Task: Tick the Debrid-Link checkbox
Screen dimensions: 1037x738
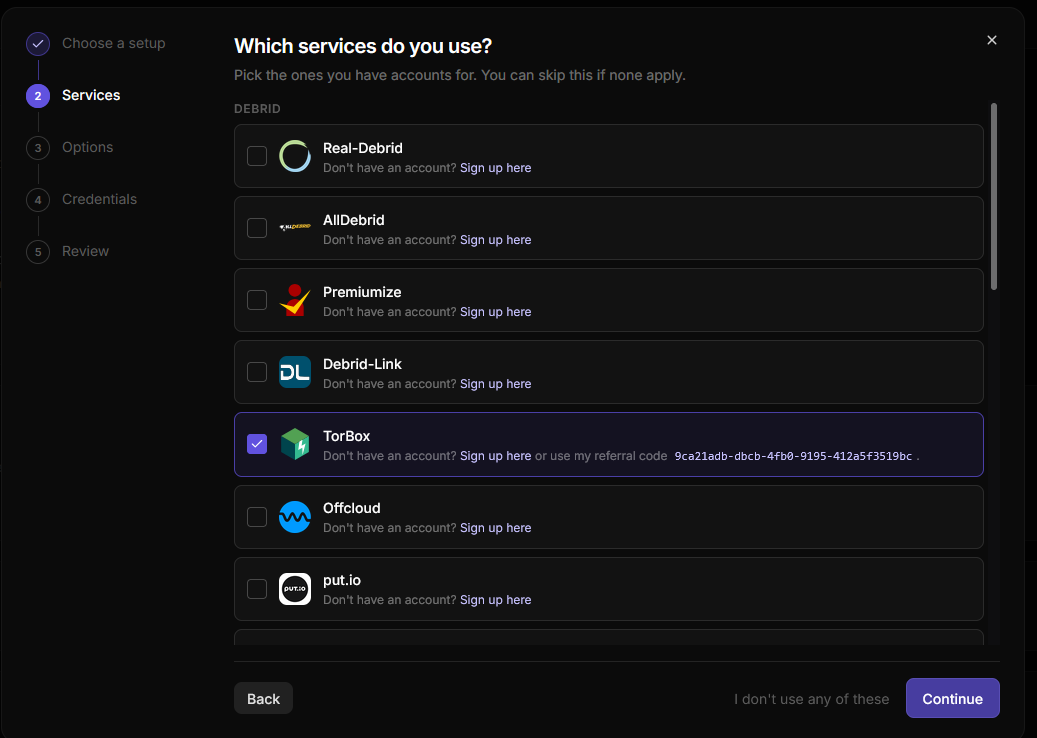Action: click(x=257, y=372)
